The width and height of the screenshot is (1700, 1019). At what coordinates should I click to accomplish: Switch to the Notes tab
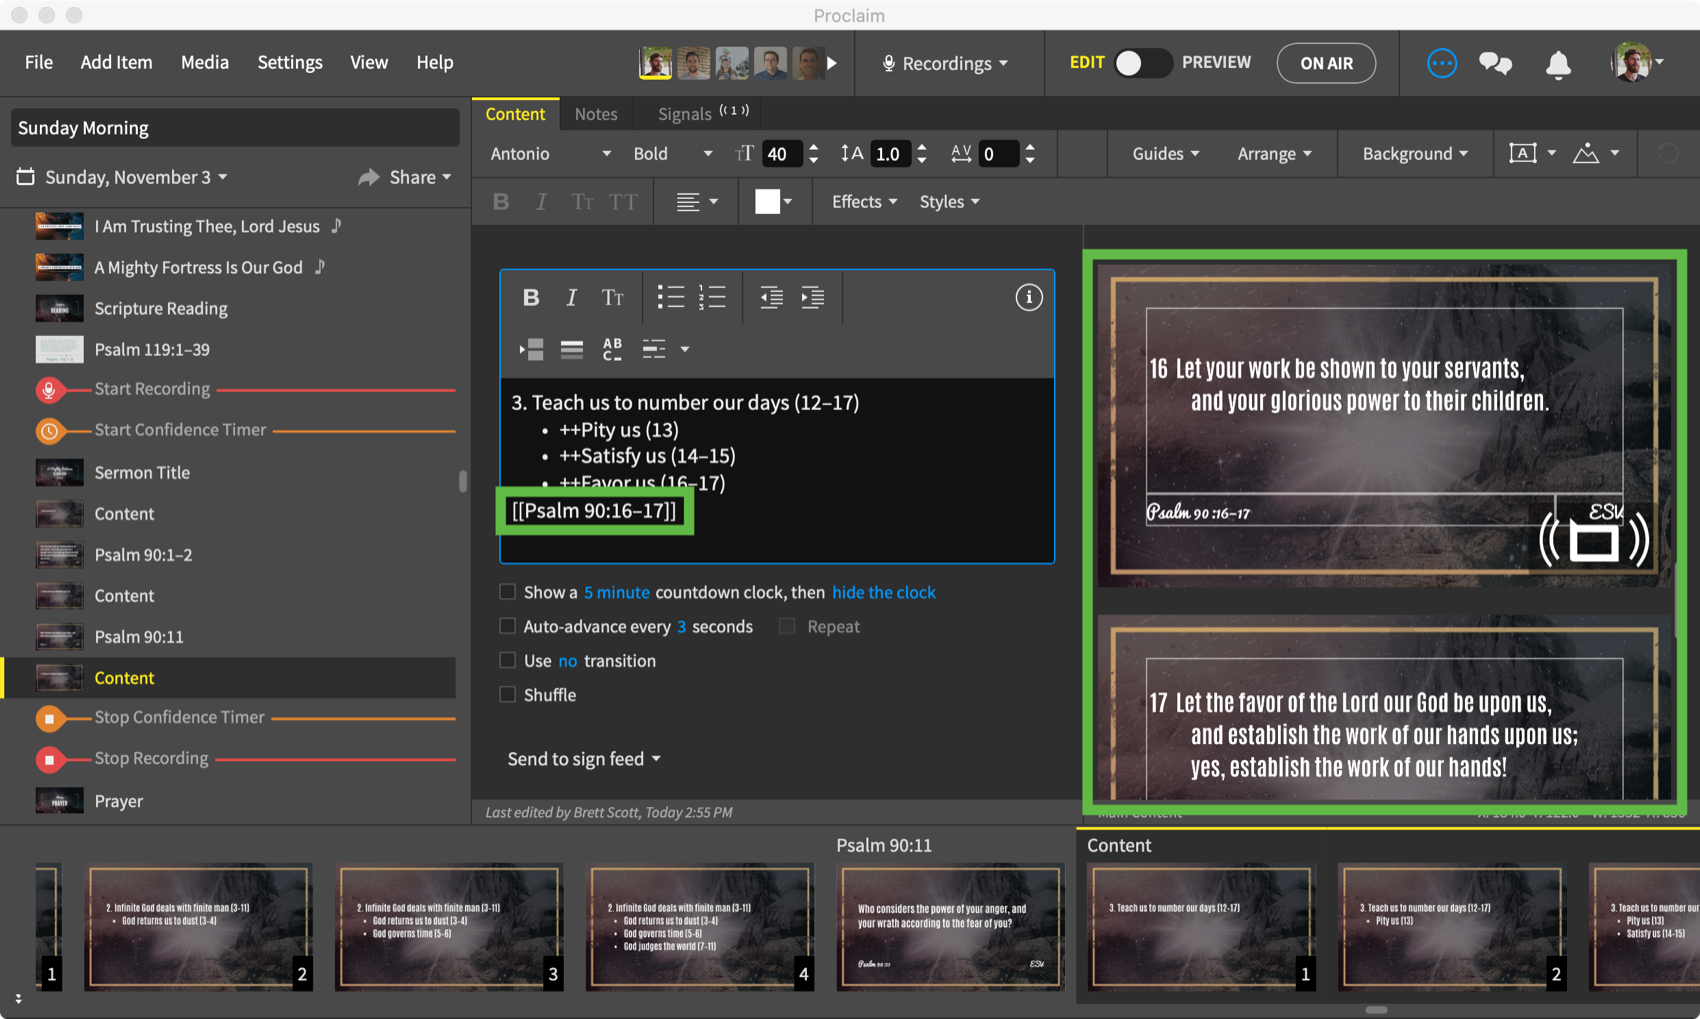596,114
